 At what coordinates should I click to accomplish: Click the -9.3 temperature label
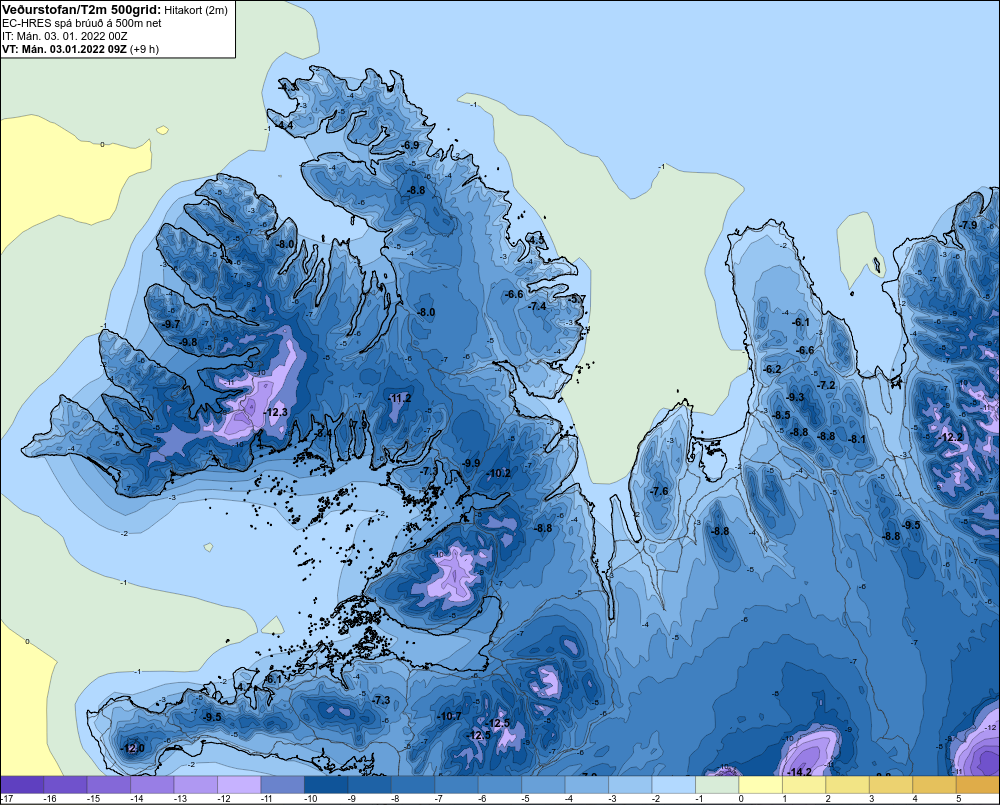795,397
